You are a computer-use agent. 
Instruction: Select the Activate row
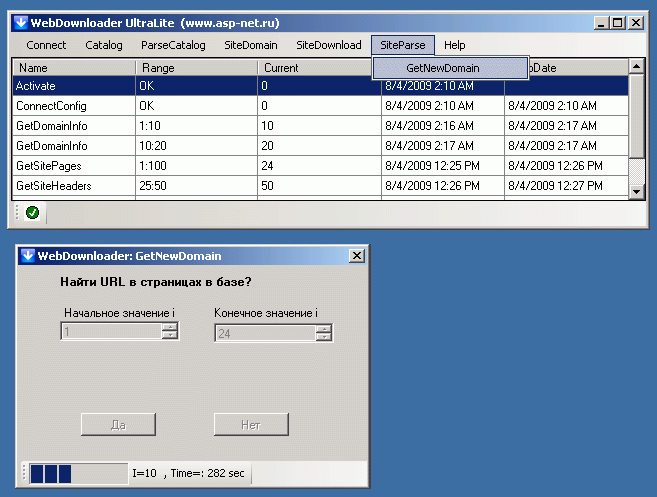click(x=321, y=86)
